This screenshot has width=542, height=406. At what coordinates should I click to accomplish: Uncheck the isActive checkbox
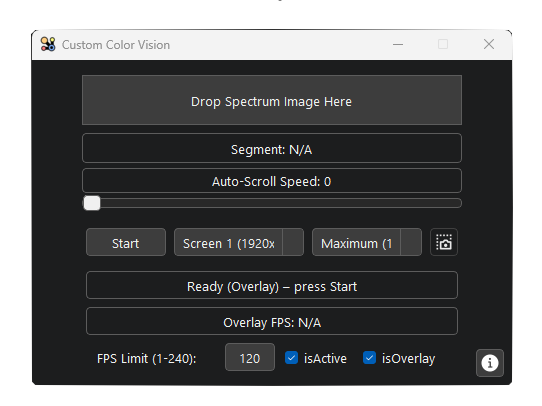291,358
